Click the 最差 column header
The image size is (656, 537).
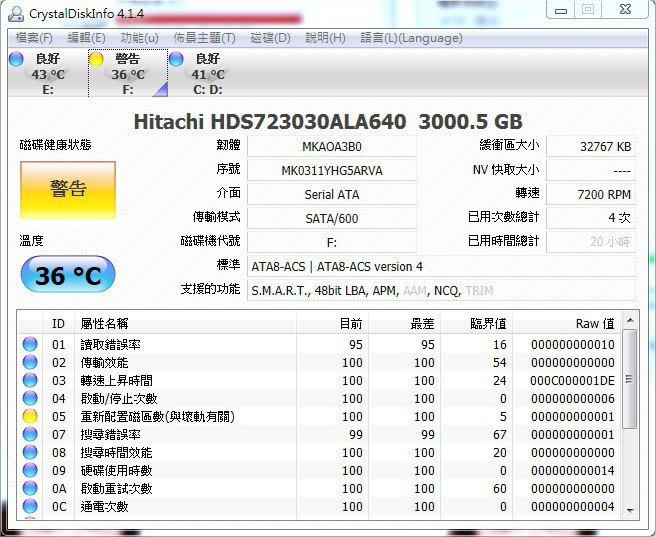(405, 323)
